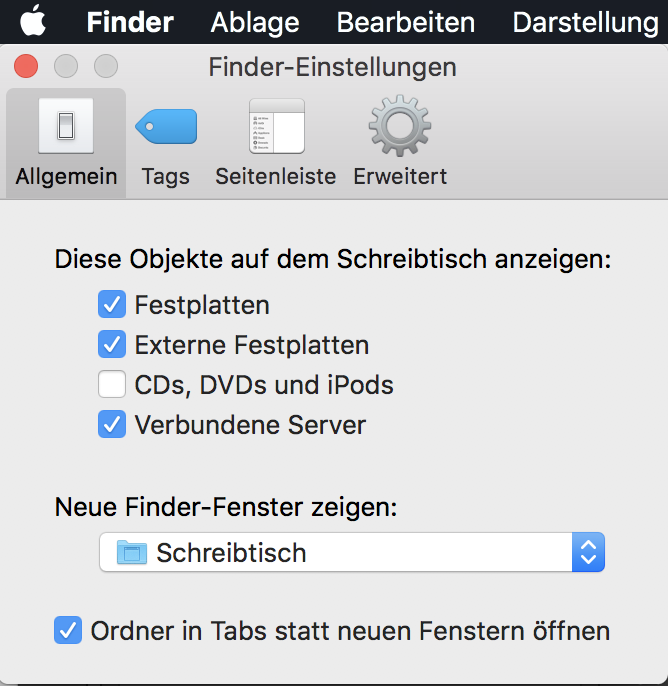The width and height of the screenshot is (668, 686).
Task: Click the folder icon beside Schreibtisch
Action: pyautogui.click(x=132, y=552)
